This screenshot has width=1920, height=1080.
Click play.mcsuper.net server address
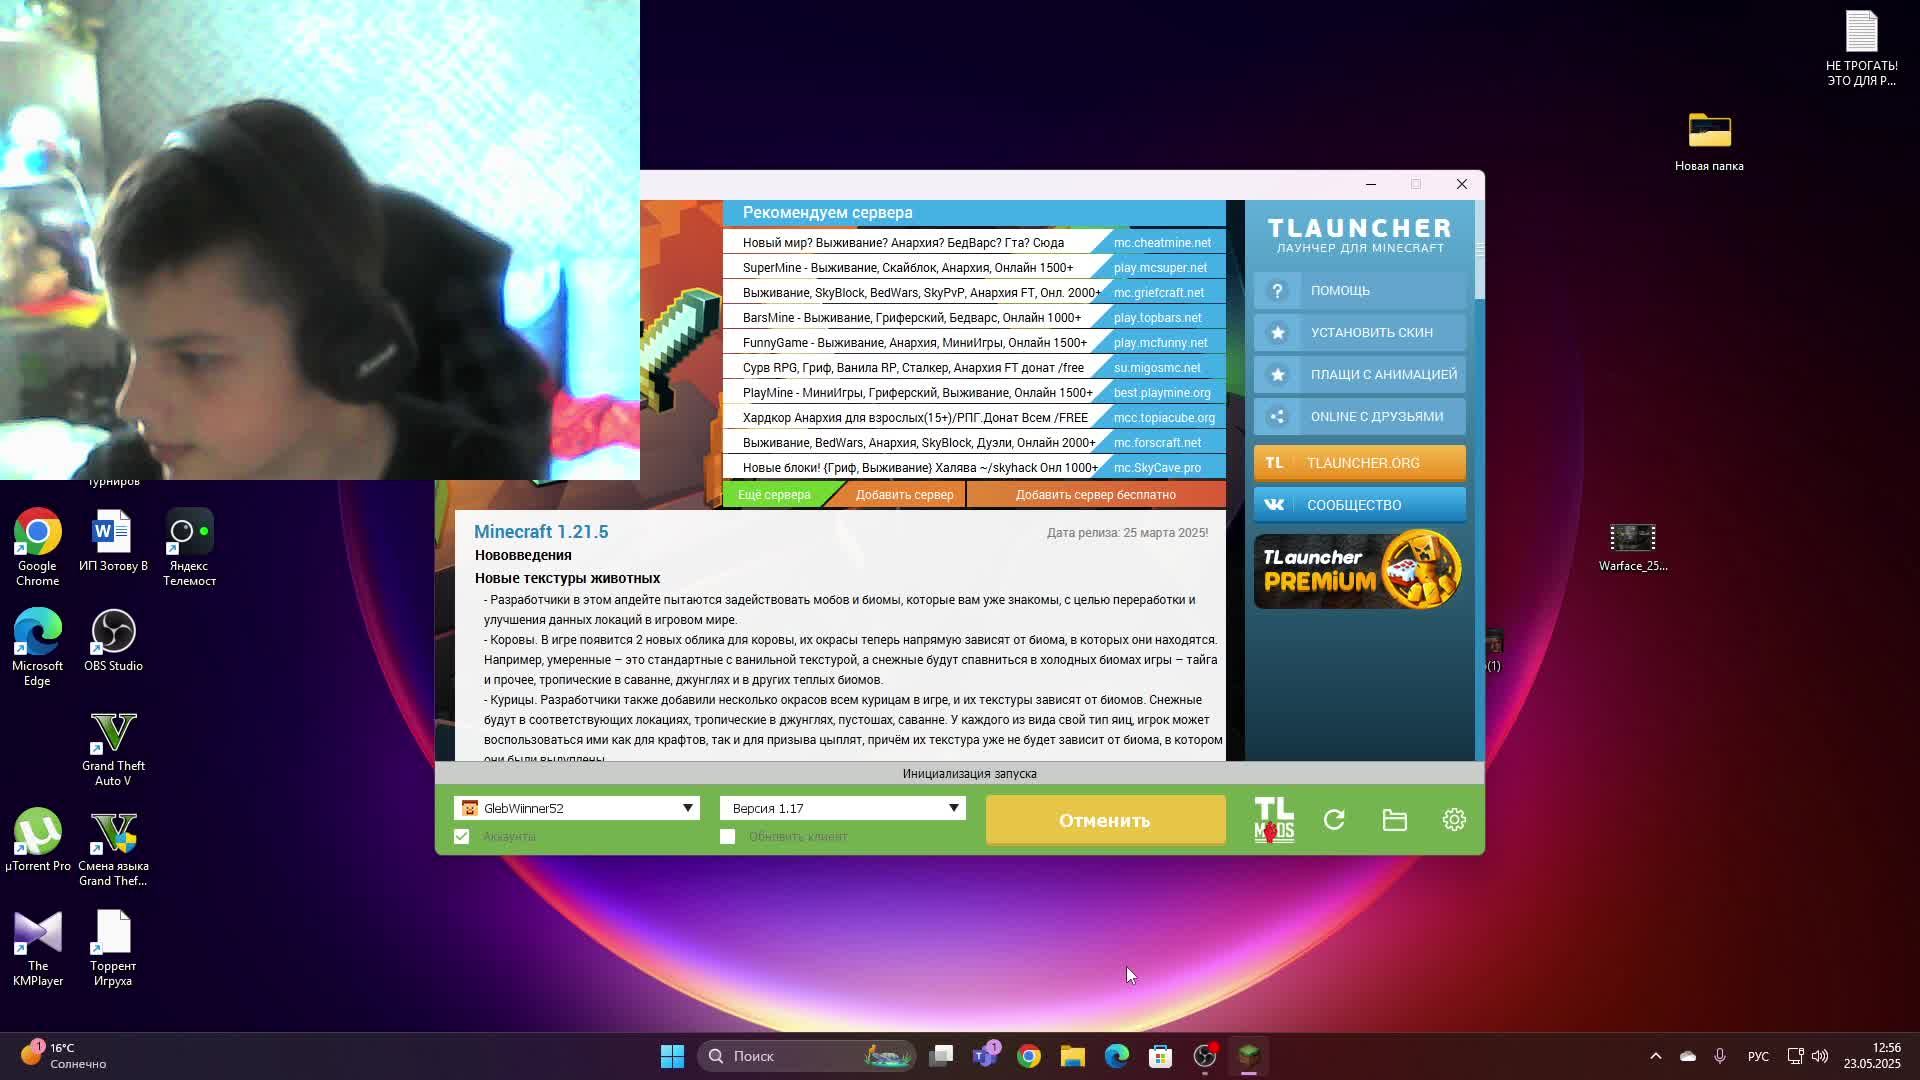click(1160, 267)
